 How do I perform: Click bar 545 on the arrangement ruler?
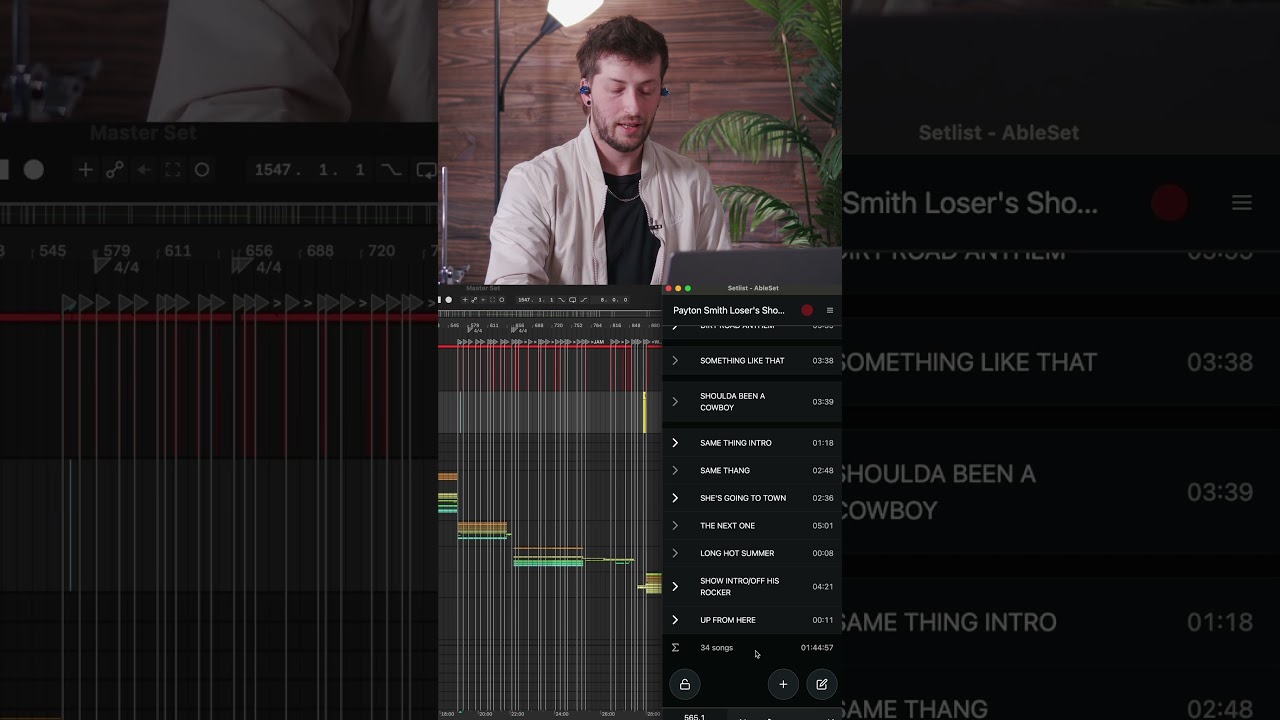coord(454,325)
